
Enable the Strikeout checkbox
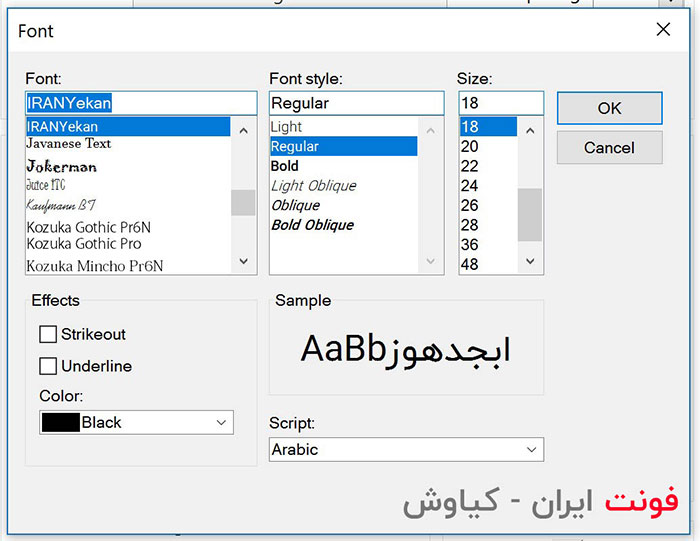(48, 335)
